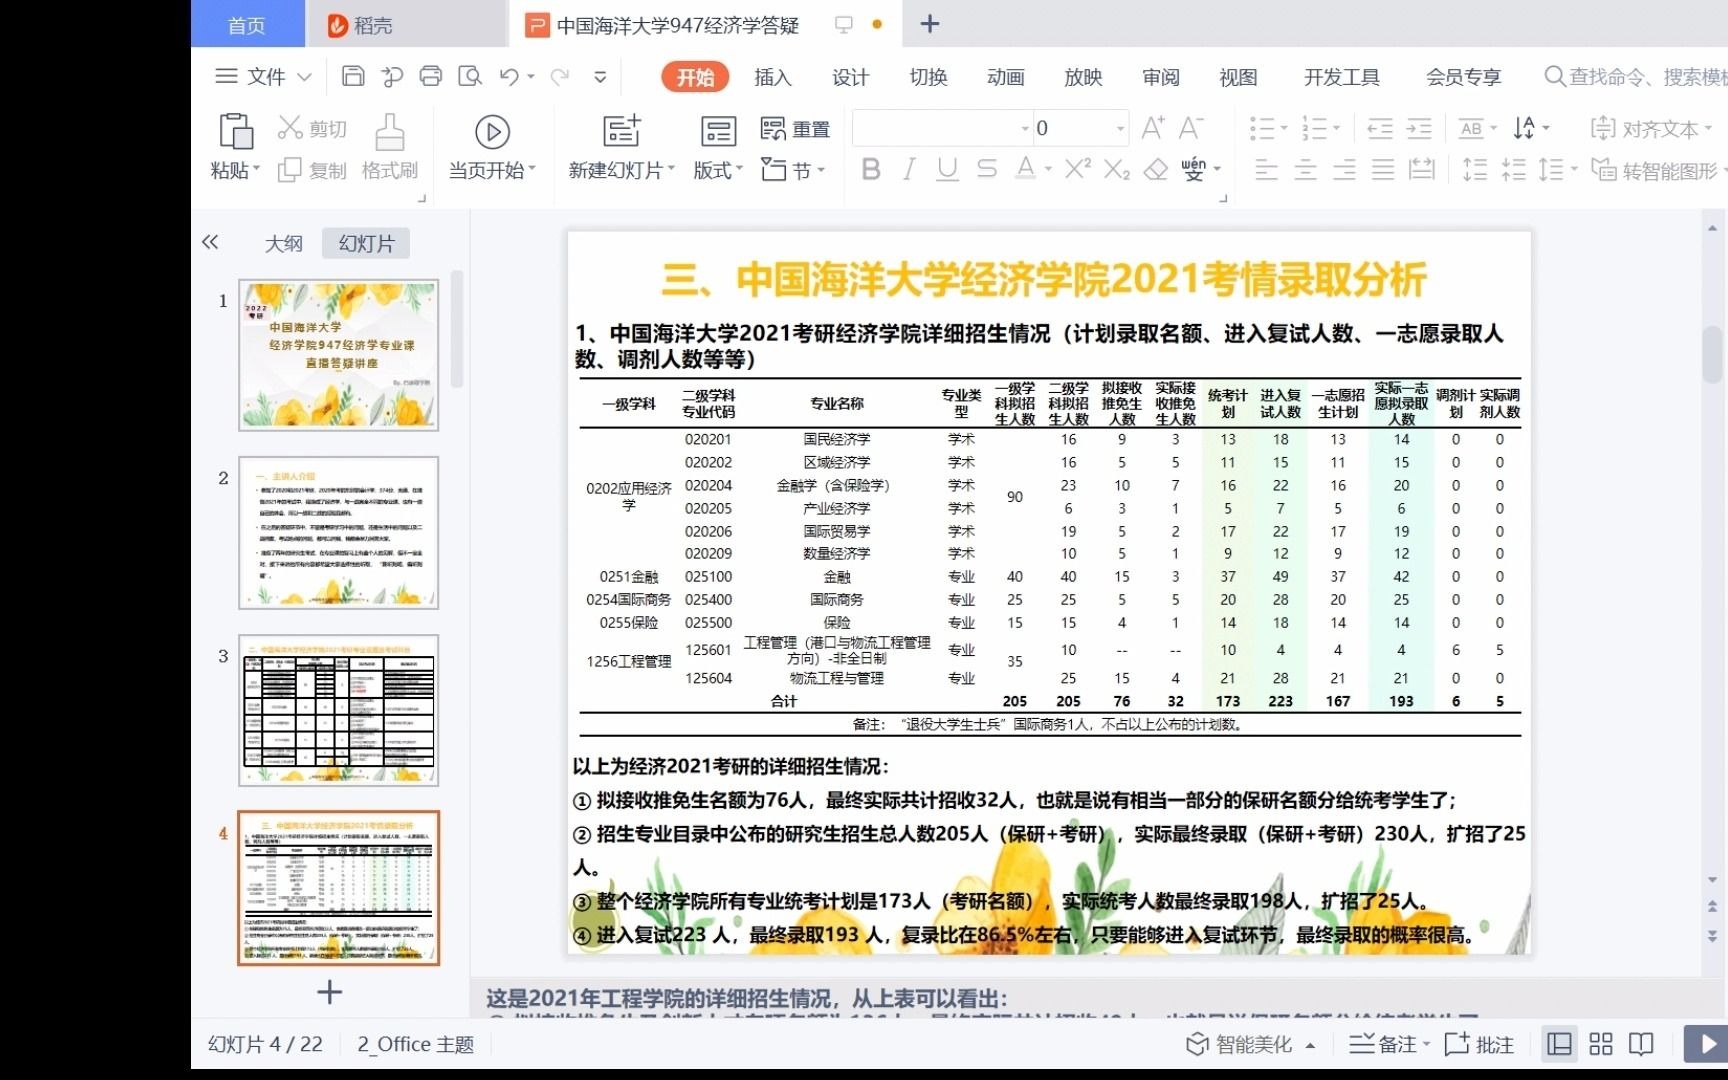Viewport: 1728px width, 1080px height.
Task: Open the font size dropdown
Action: click(x=1120, y=128)
